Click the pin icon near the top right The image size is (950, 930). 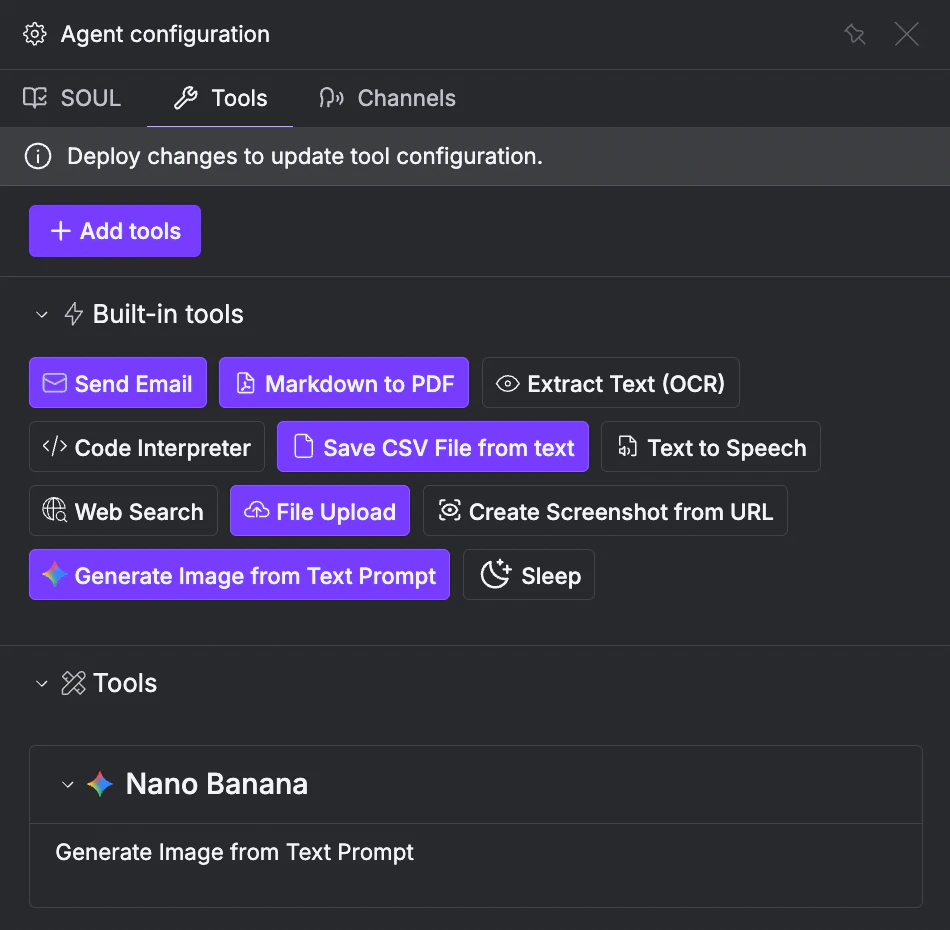point(855,33)
